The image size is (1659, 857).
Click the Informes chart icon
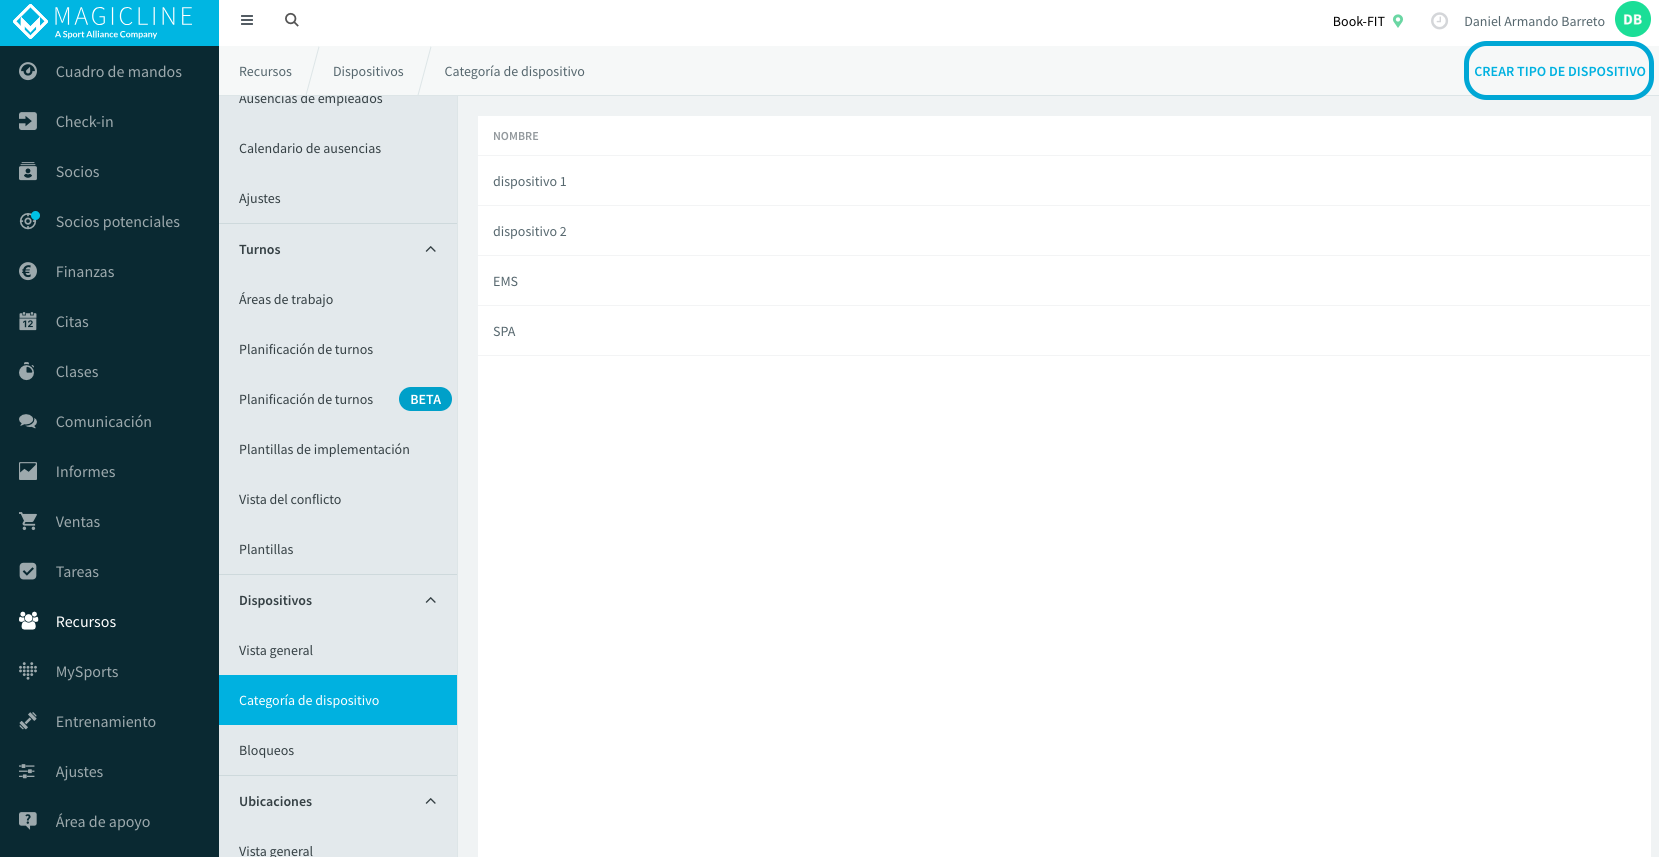pyautogui.click(x=28, y=471)
